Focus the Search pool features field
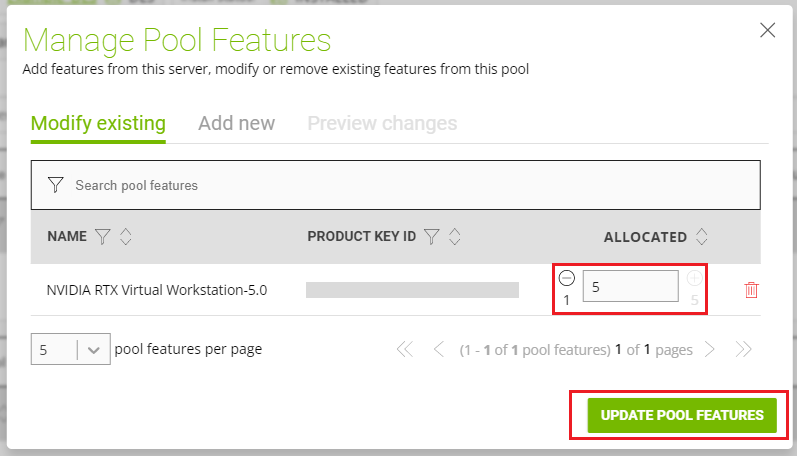 click(x=400, y=185)
